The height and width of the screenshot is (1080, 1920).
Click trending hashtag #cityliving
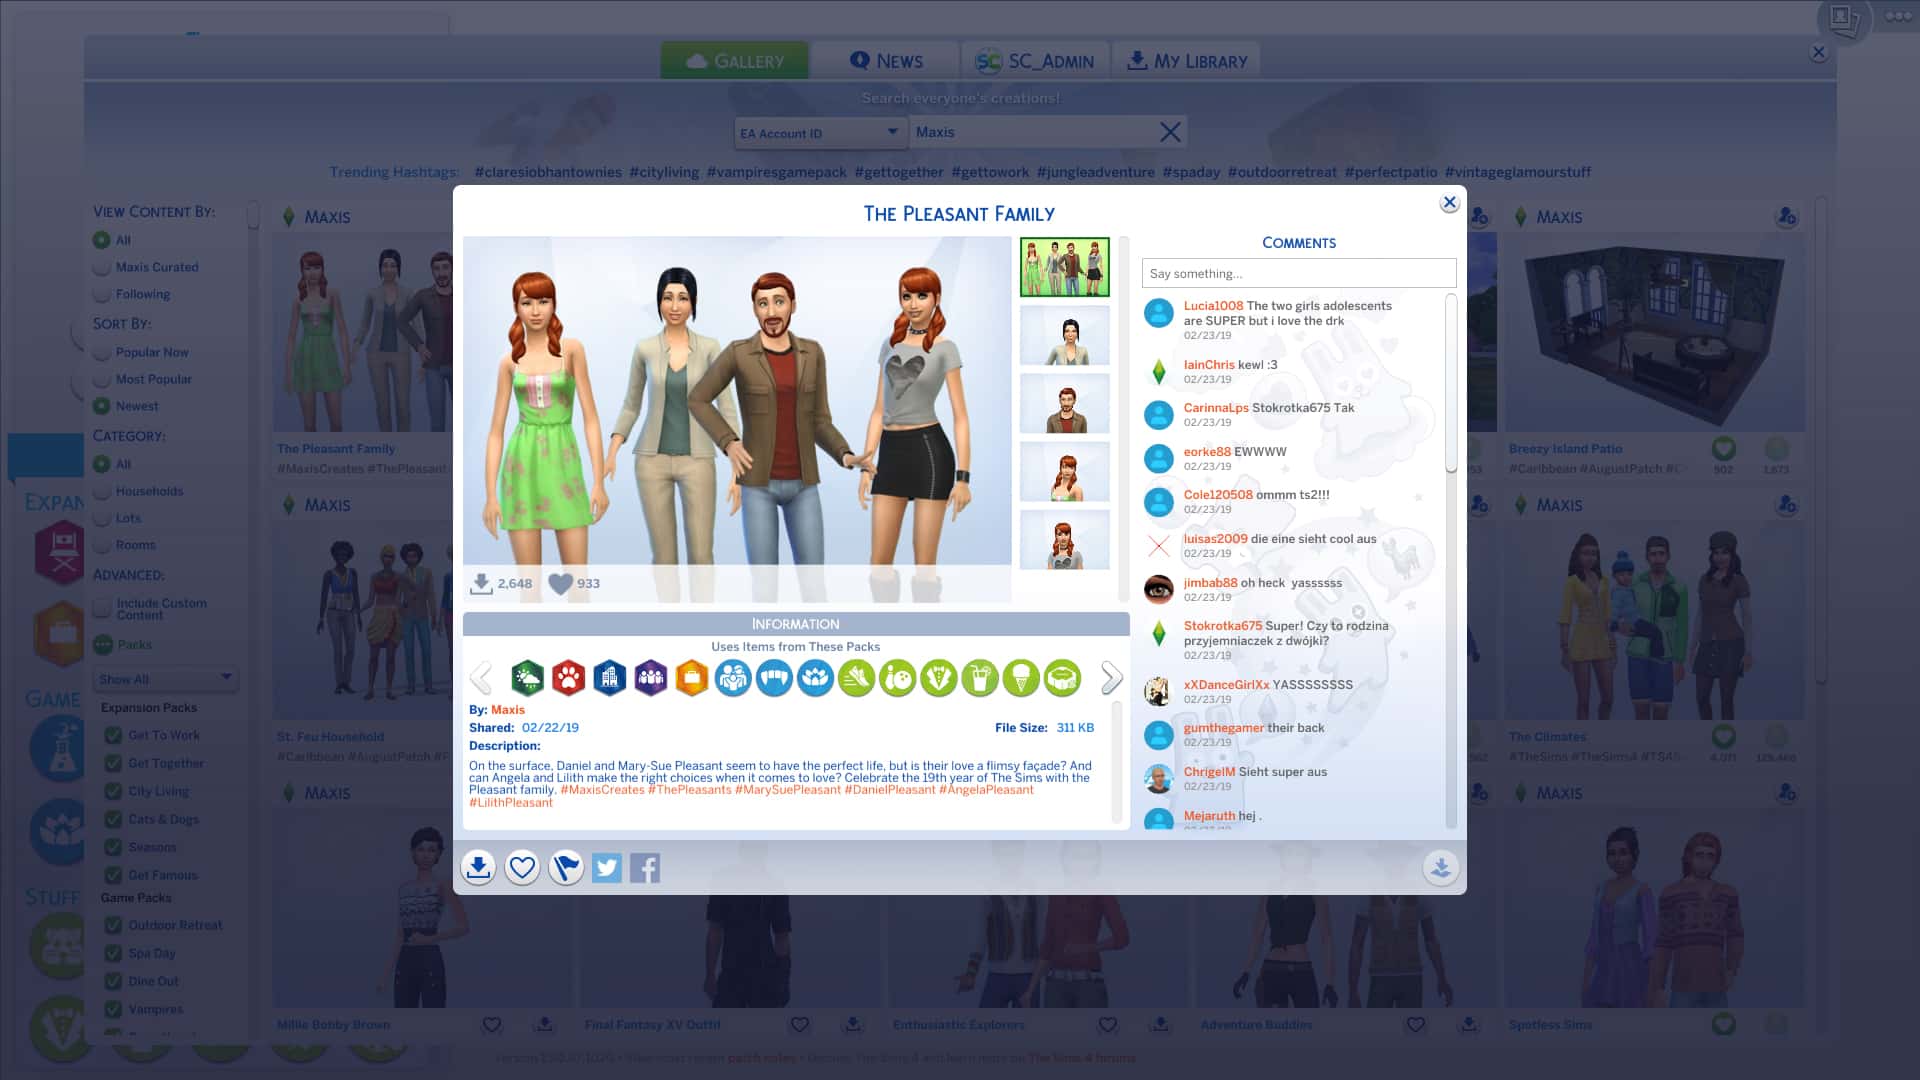pyautogui.click(x=664, y=172)
